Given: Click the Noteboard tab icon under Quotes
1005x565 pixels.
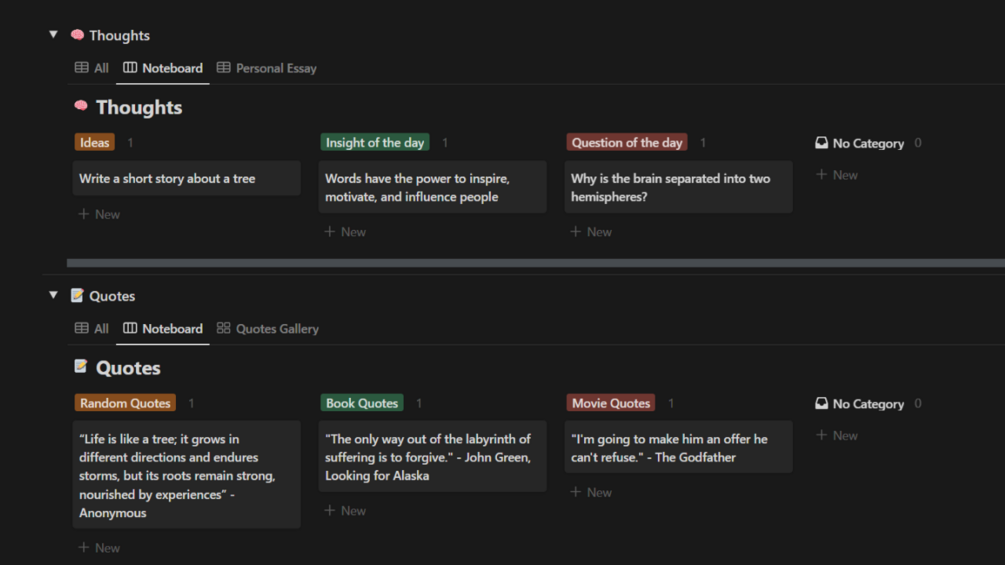Looking at the screenshot, I should pos(130,329).
